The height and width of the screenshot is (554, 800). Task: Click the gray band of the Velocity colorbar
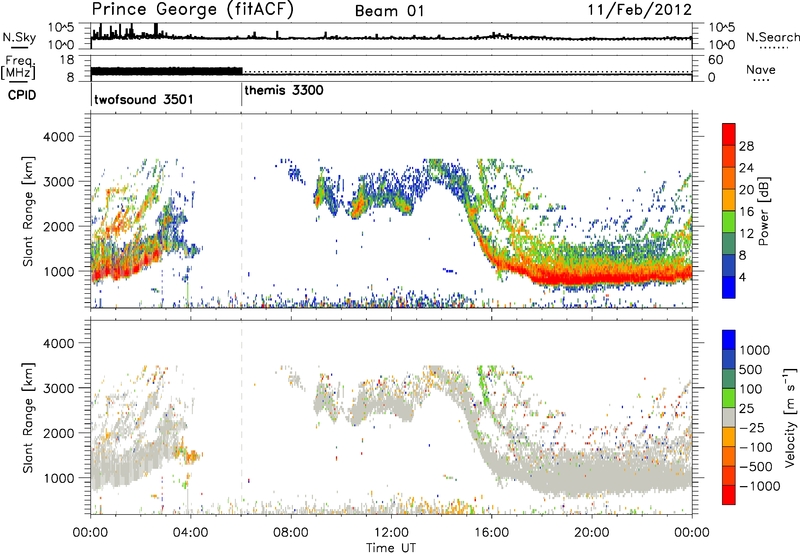tap(729, 417)
